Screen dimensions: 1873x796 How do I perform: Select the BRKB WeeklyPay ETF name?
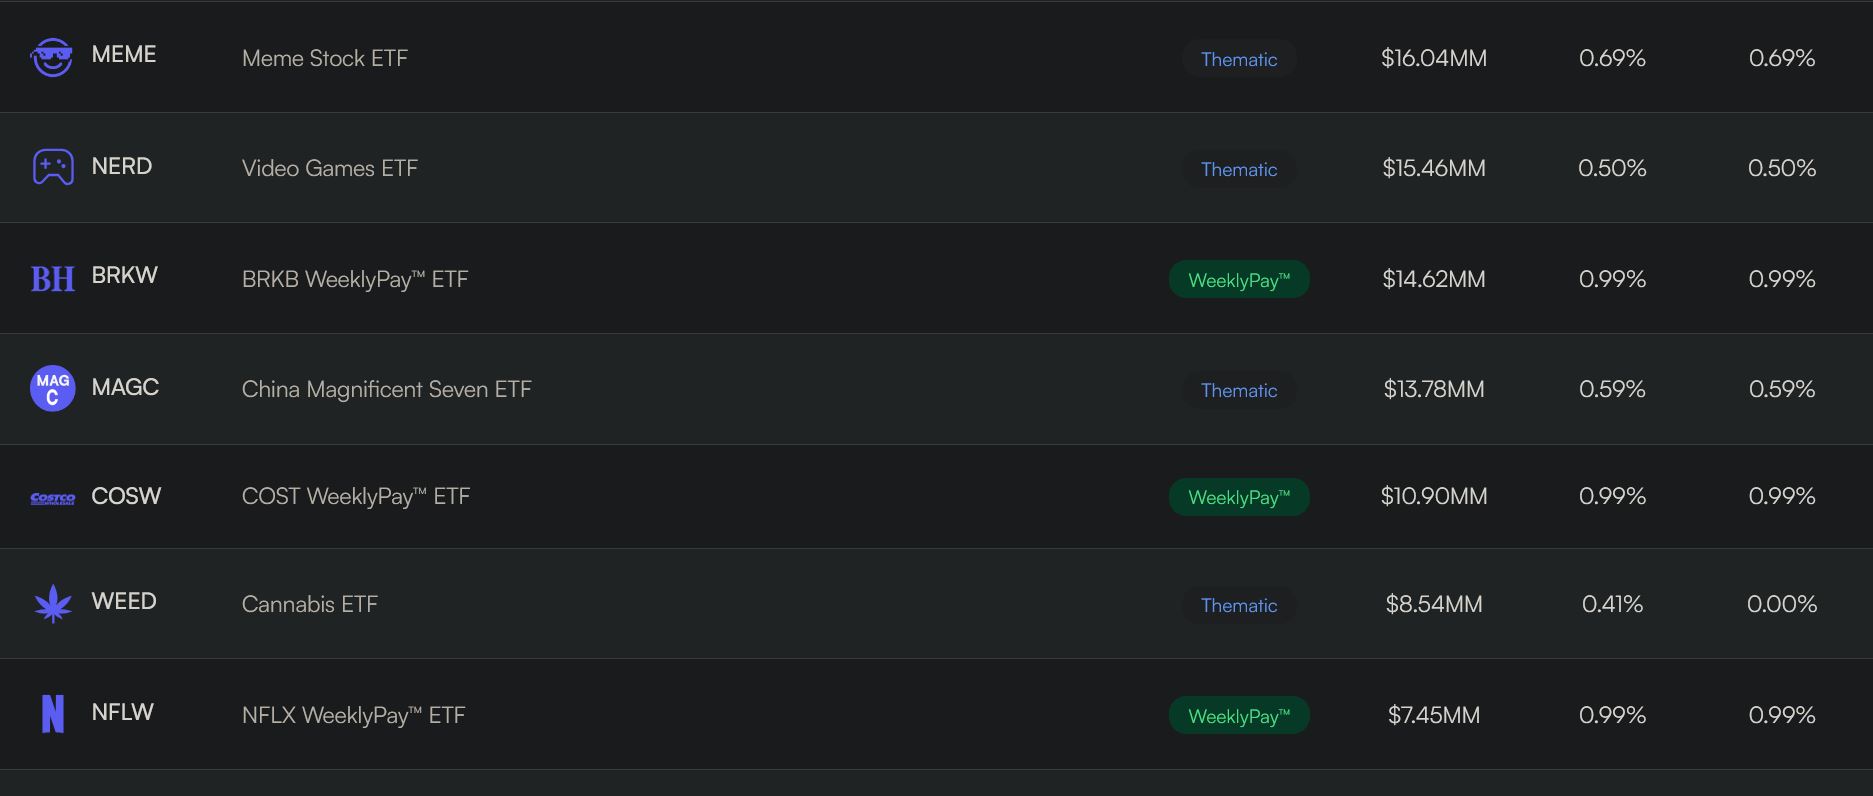coord(355,279)
